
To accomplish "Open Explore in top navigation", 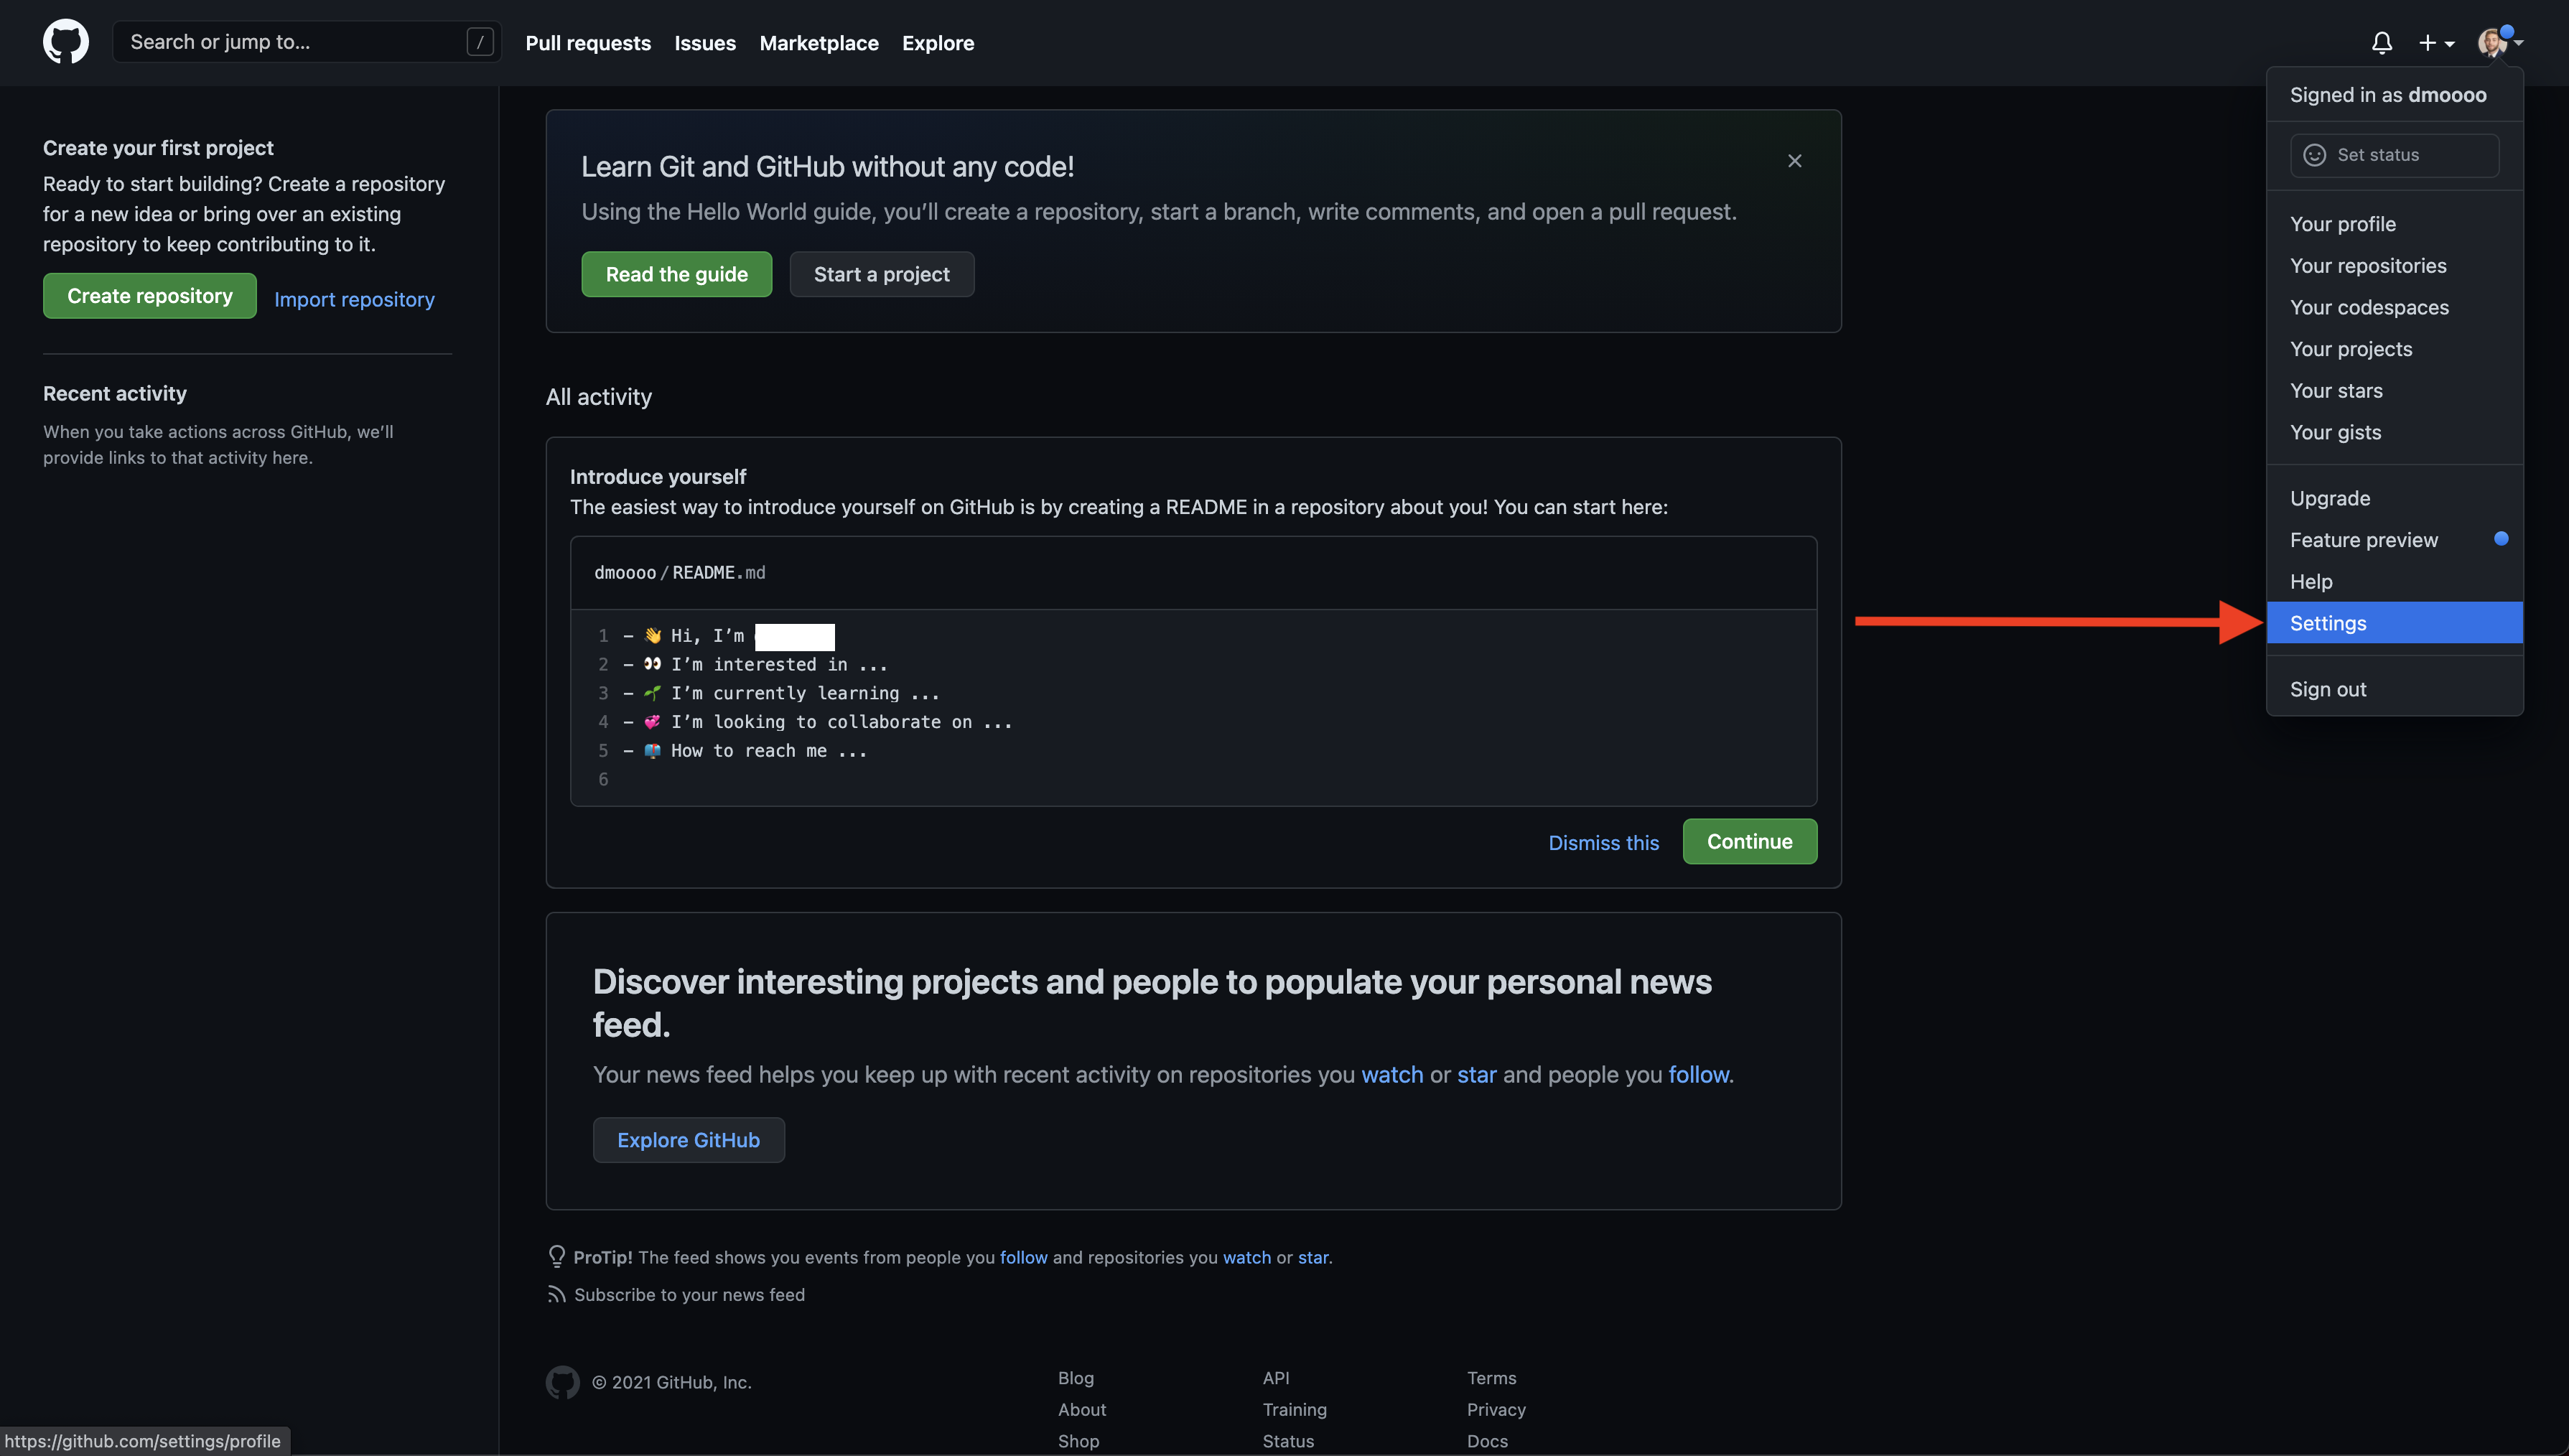I will pos(938,43).
